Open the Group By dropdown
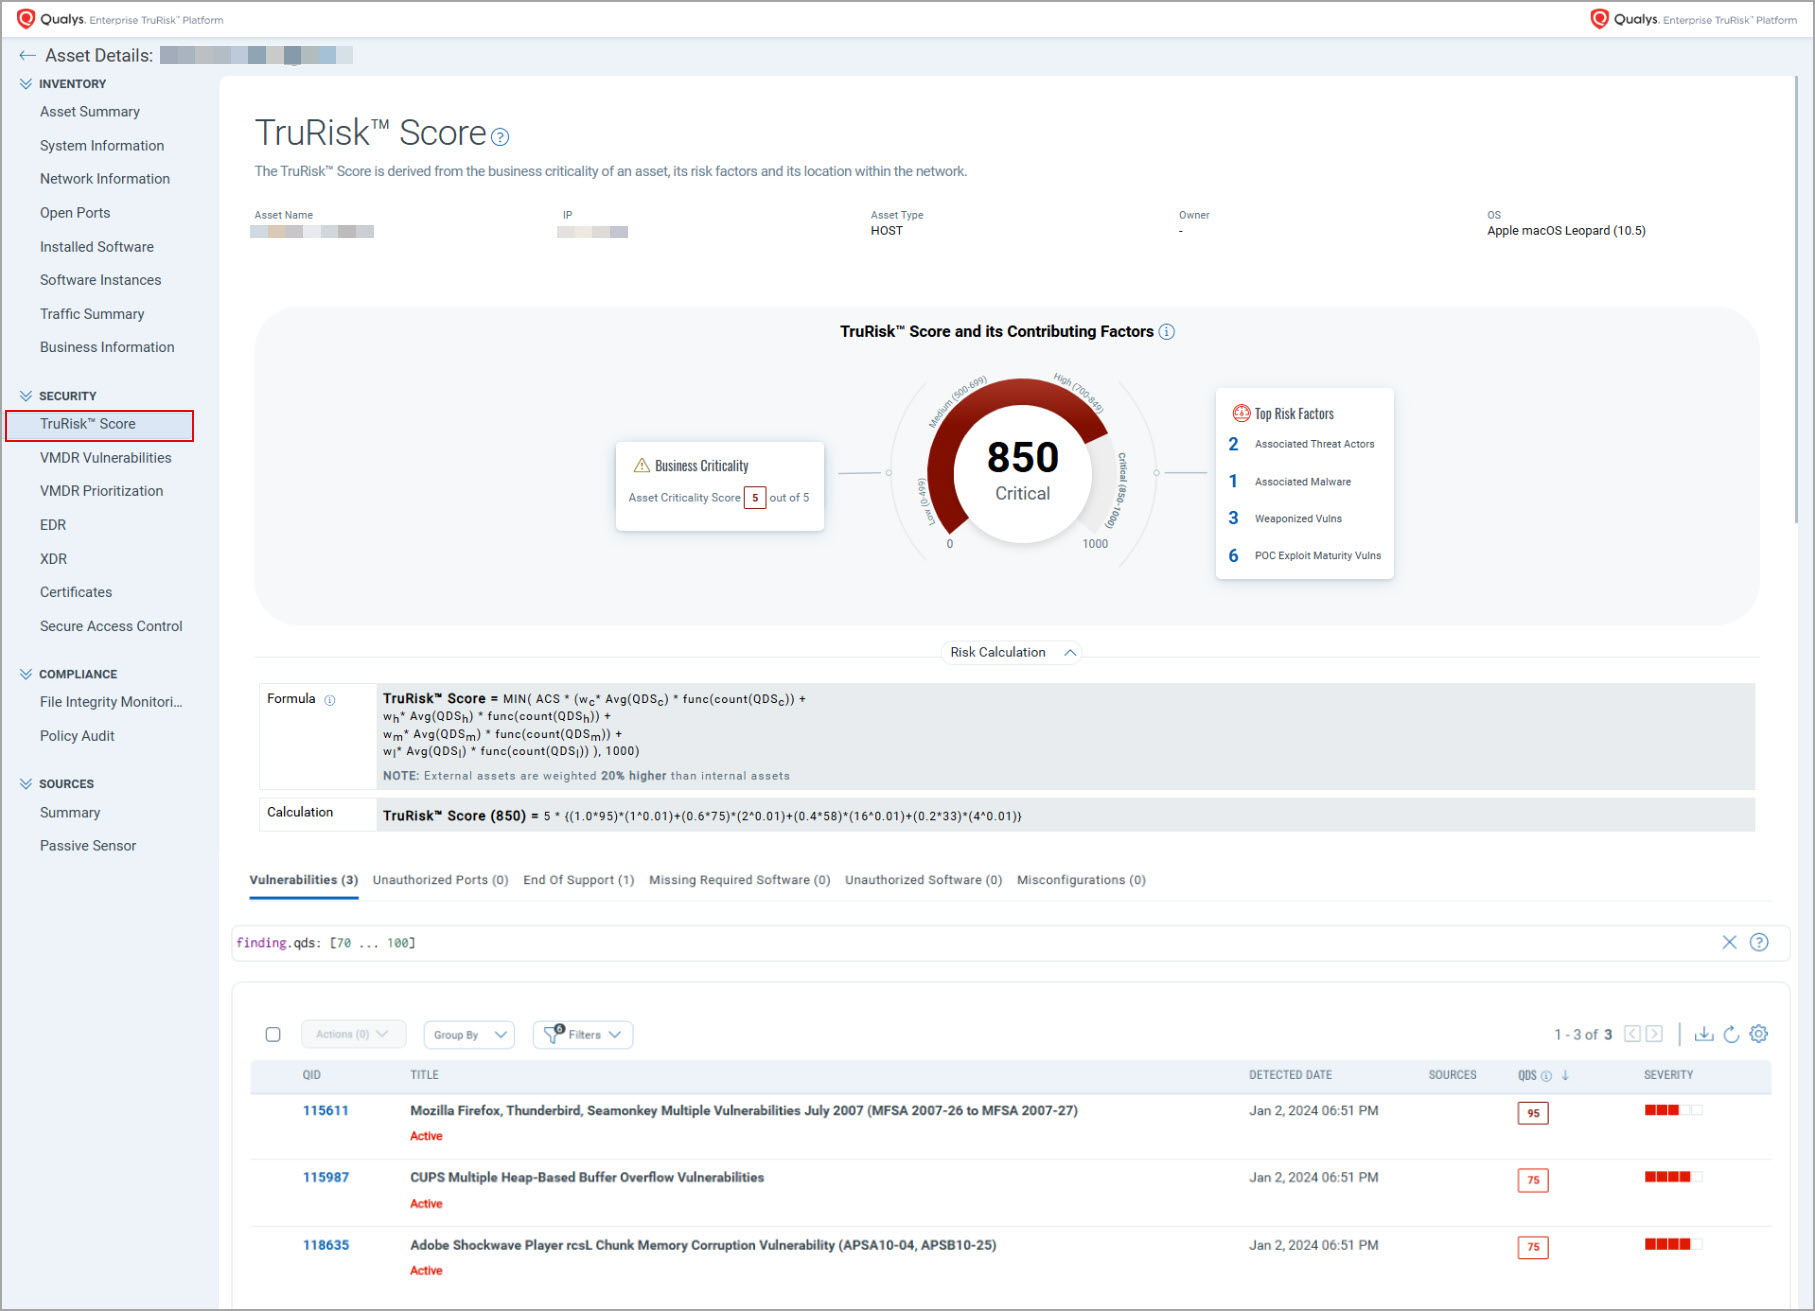This screenshot has height=1311, width=1815. click(x=469, y=1035)
